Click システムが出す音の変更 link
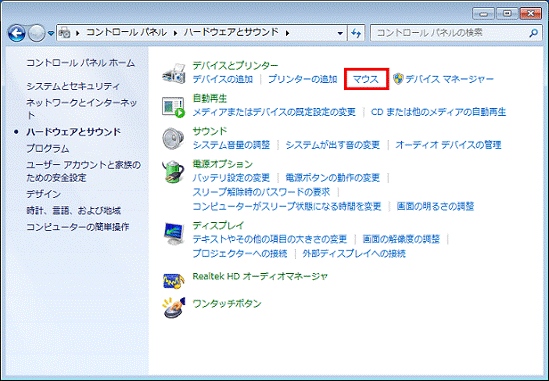The height and width of the screenshot is (381, 549). pos(333,145)
